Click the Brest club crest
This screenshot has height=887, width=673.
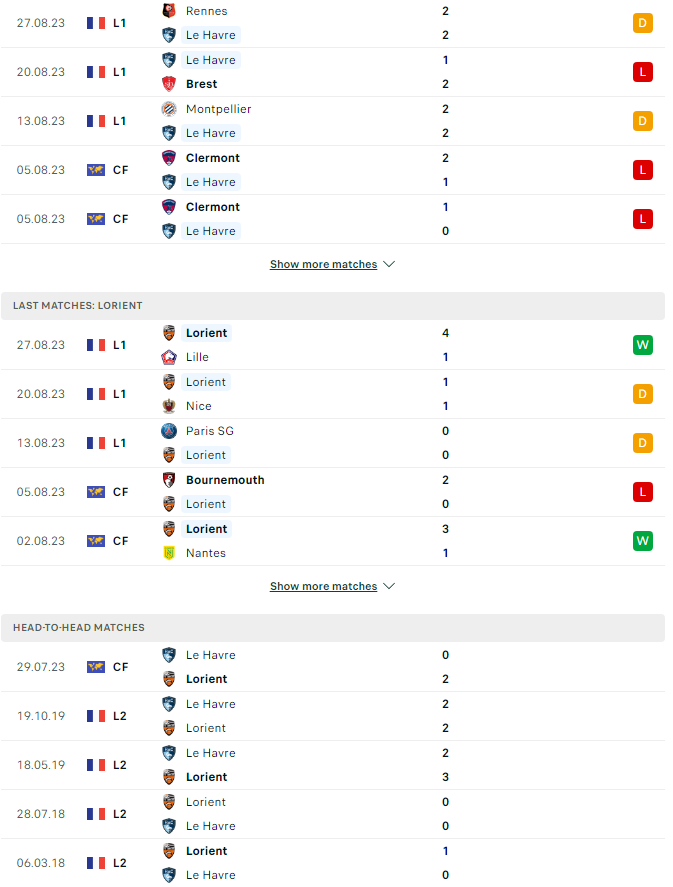169,84
